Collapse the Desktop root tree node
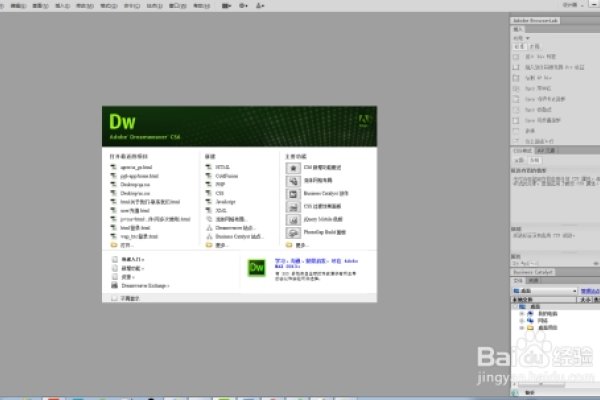The width and height of the screenshot is (600, 400). [x=515, y=307]
